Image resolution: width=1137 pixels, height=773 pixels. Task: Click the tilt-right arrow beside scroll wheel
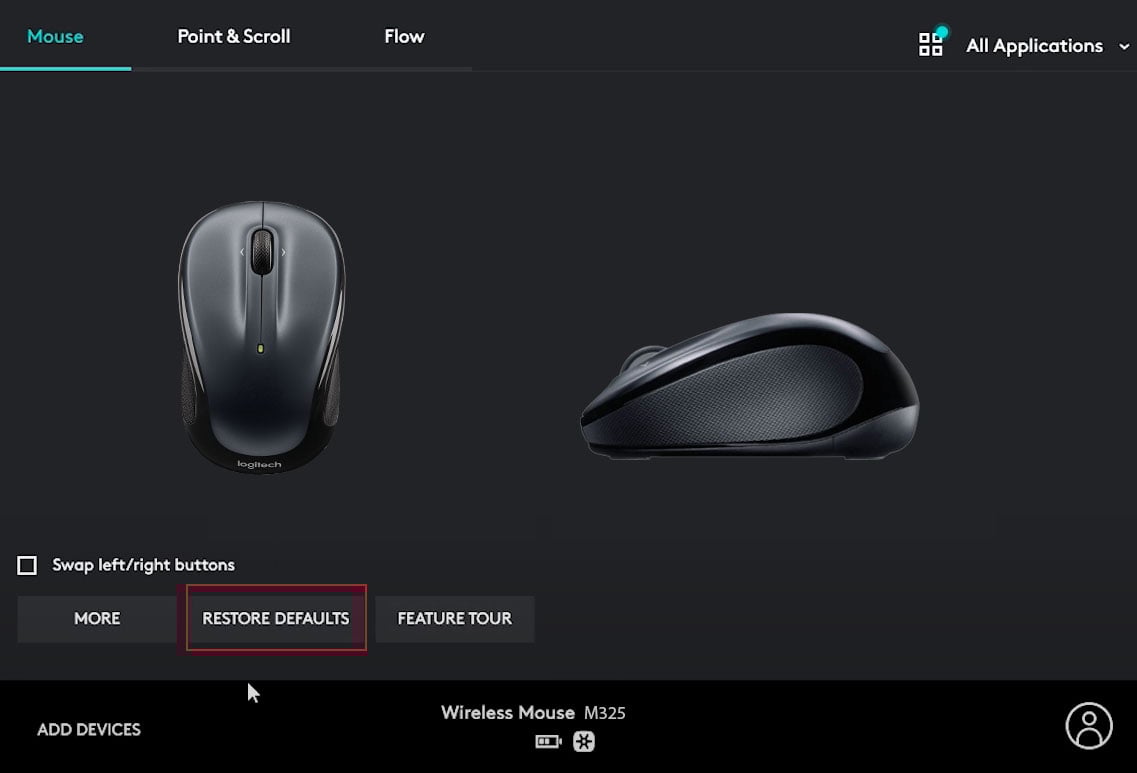point(283,252)
